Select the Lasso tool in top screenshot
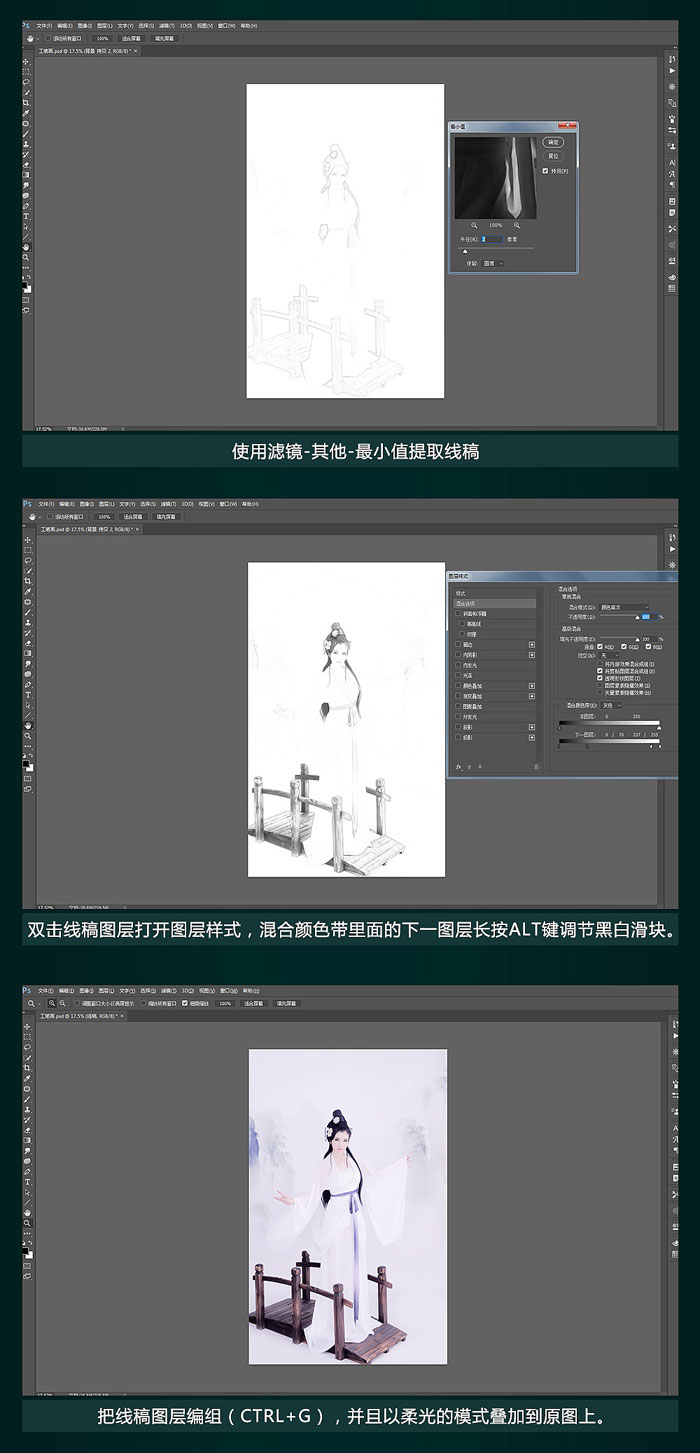Screen dimensions: 700x1453 [26, 82]
